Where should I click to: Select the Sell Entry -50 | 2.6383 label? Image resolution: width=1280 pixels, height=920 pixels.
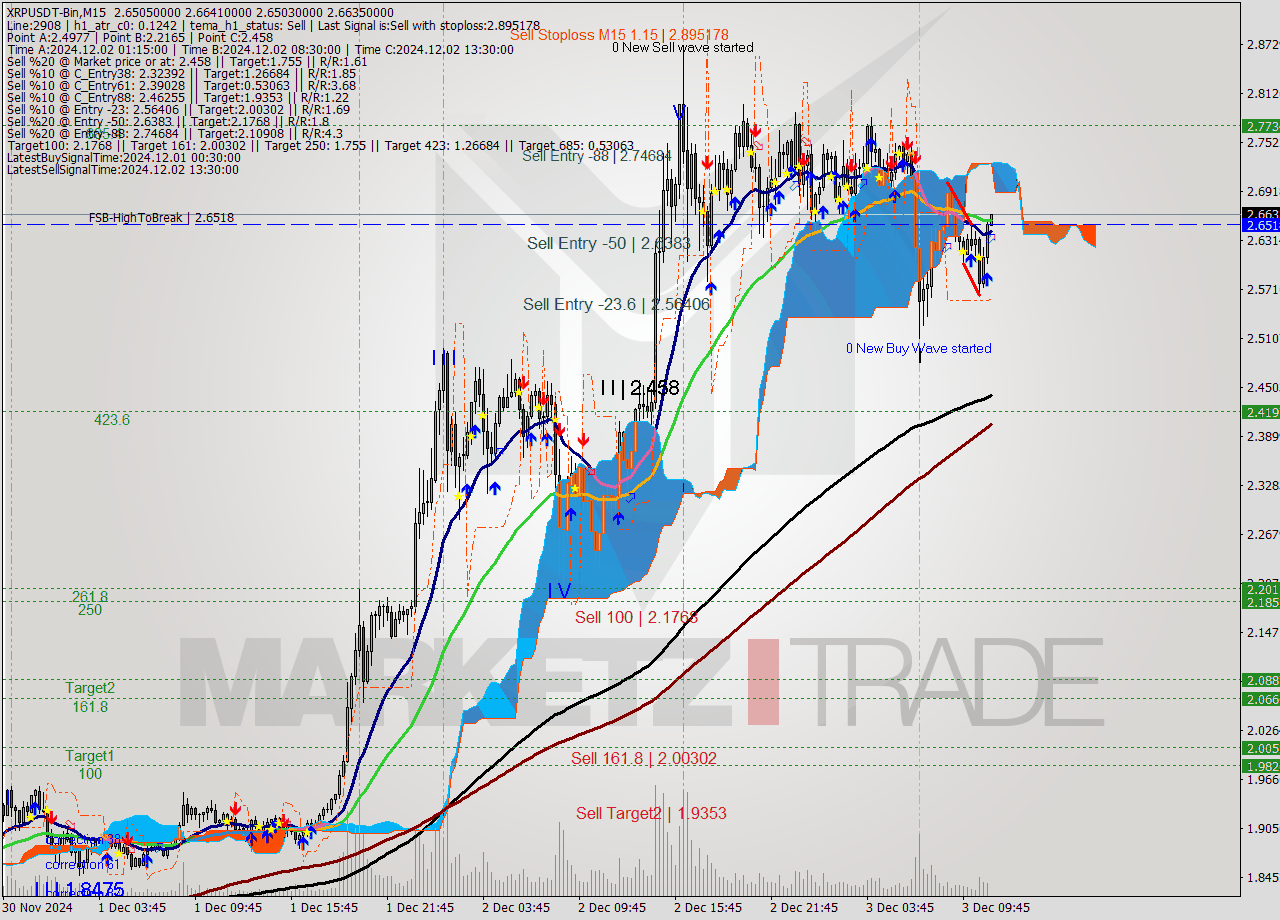click(609, 243)
